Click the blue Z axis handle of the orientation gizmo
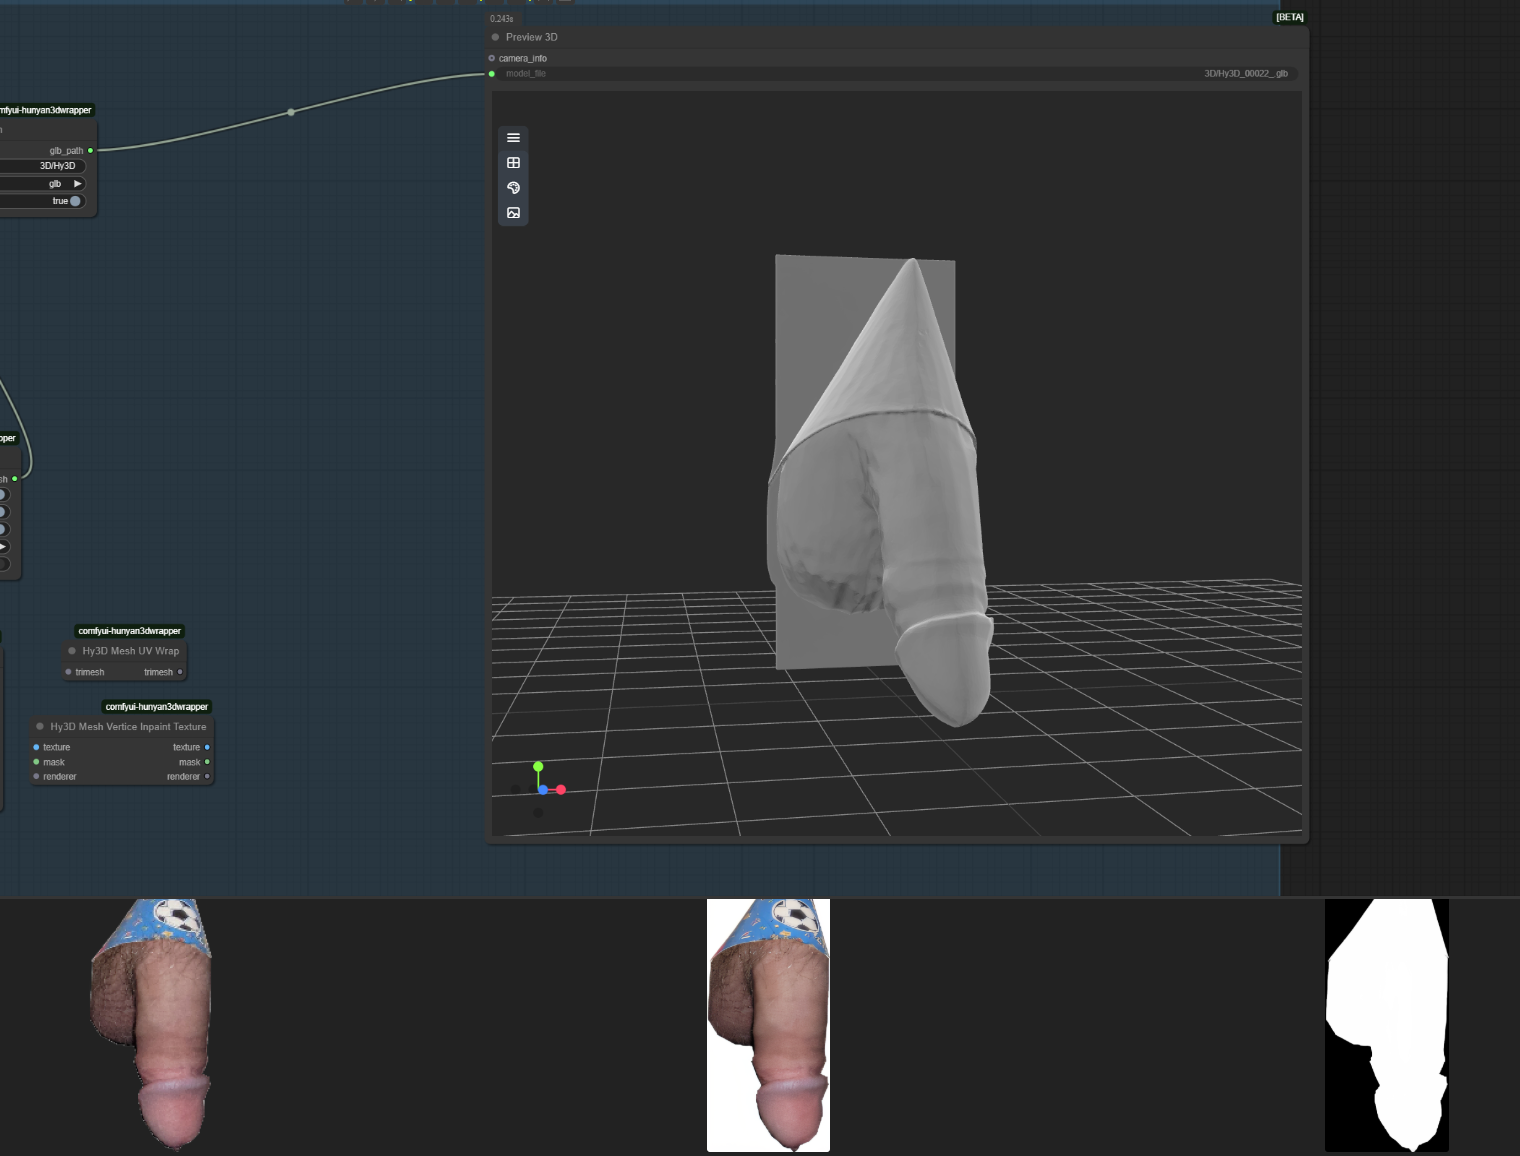The image size is (1520, 1156). 543,790
